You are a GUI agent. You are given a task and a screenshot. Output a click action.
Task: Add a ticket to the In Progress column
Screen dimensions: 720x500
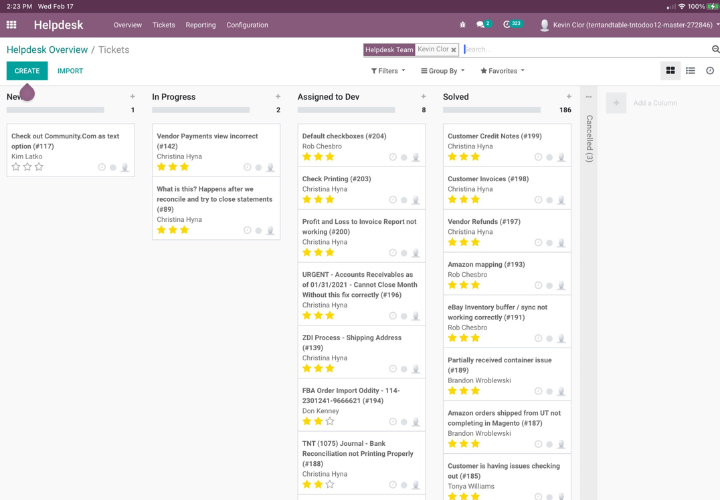[x=277, y=97]
